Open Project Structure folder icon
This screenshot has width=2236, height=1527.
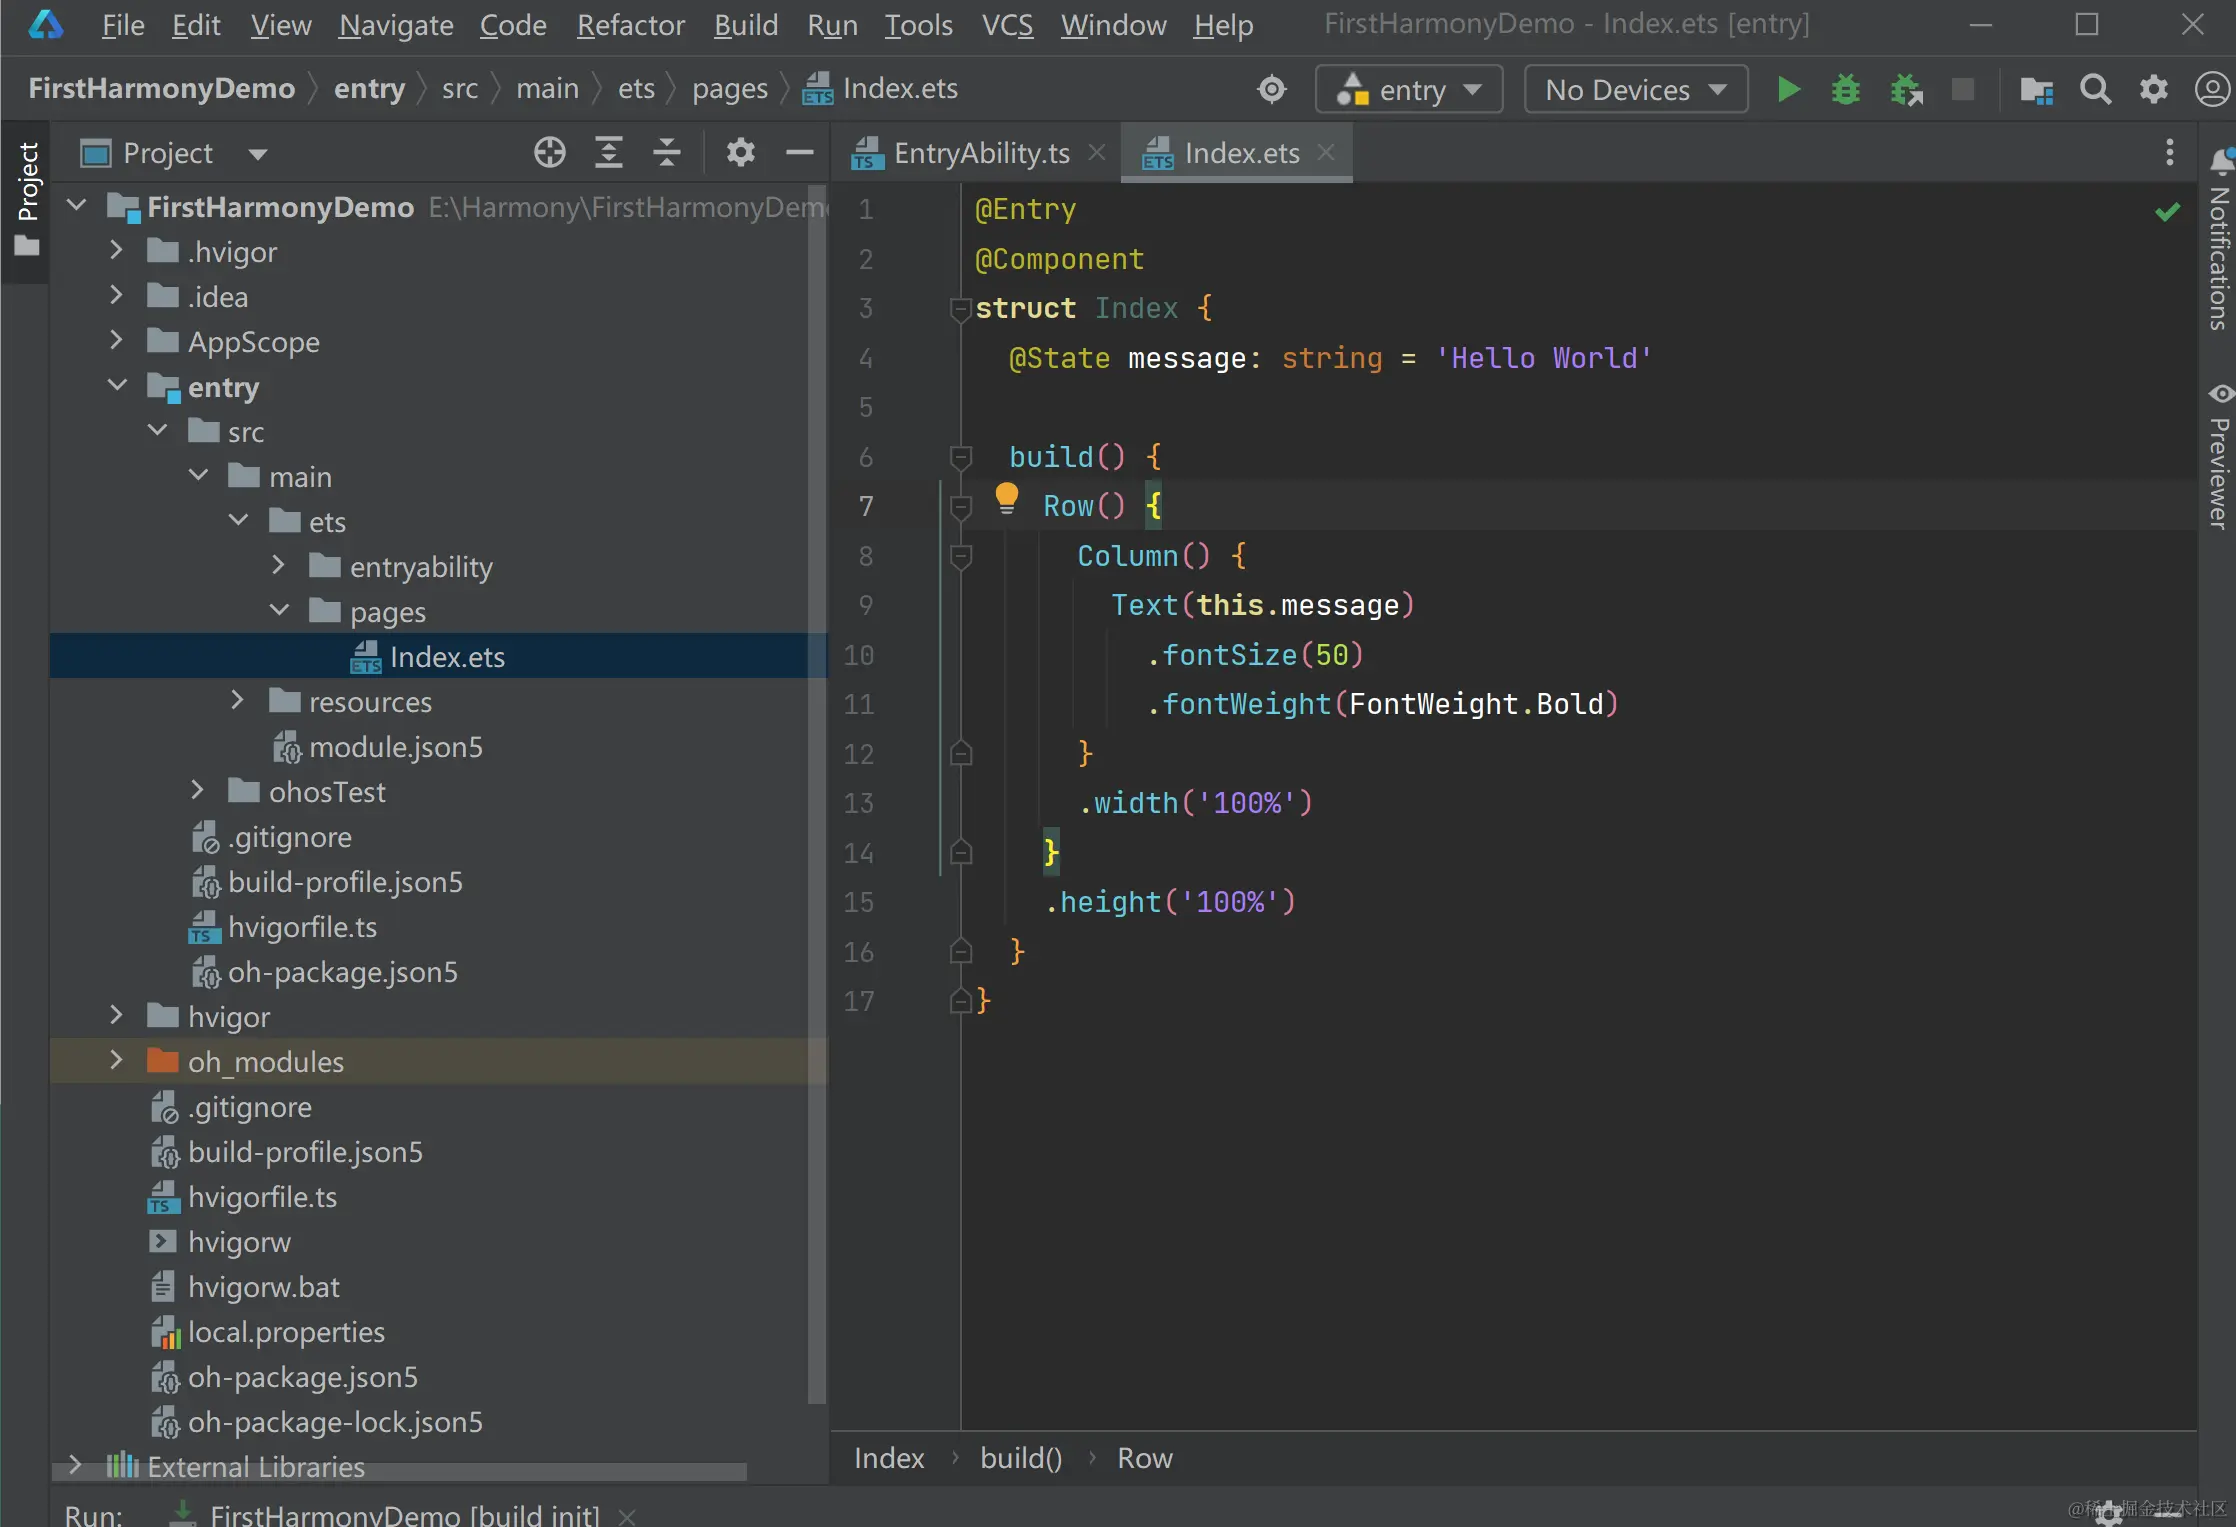(2036, 90)
